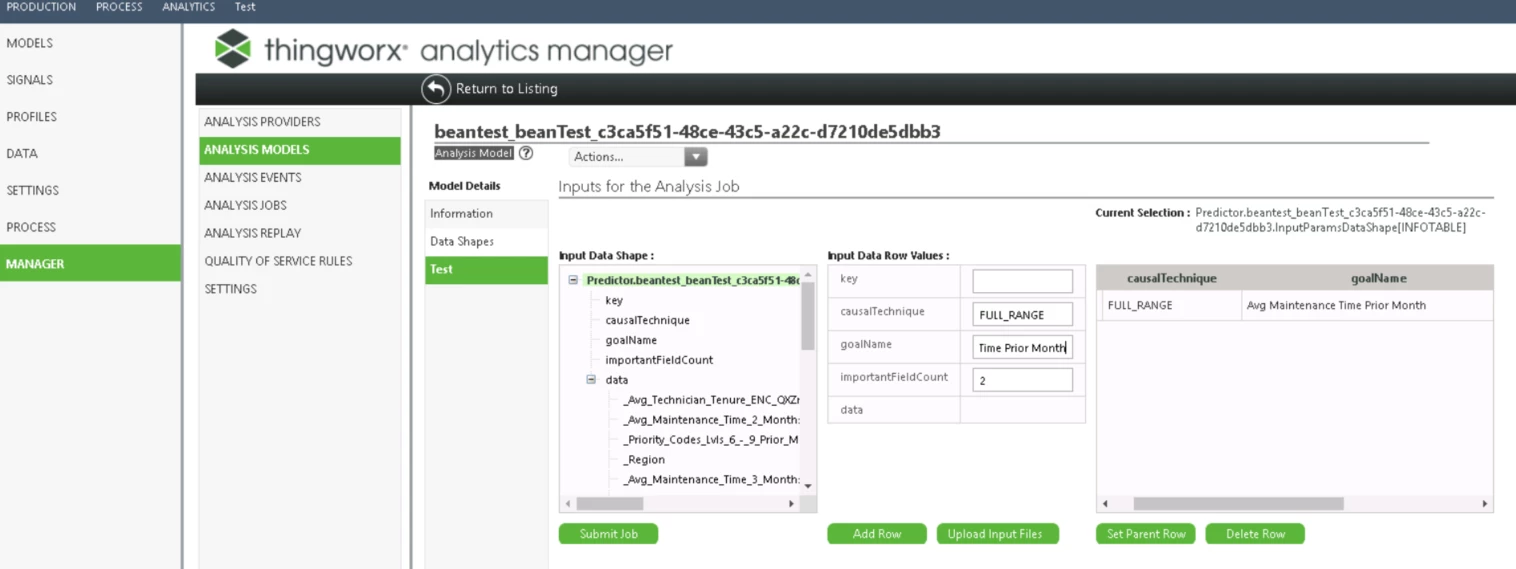Click the tree's vertical scrollbar down arrow
Screen dimensions: 1516x569
point(808,487)
